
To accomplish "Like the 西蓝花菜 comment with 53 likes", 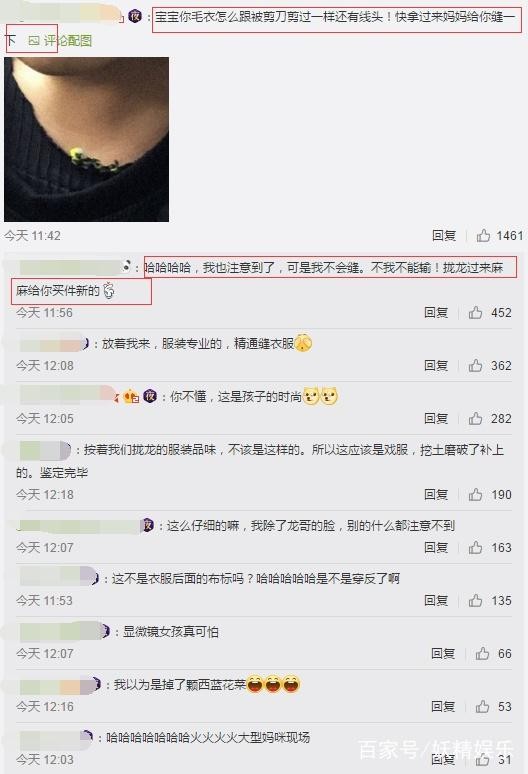I will point(482,706).
